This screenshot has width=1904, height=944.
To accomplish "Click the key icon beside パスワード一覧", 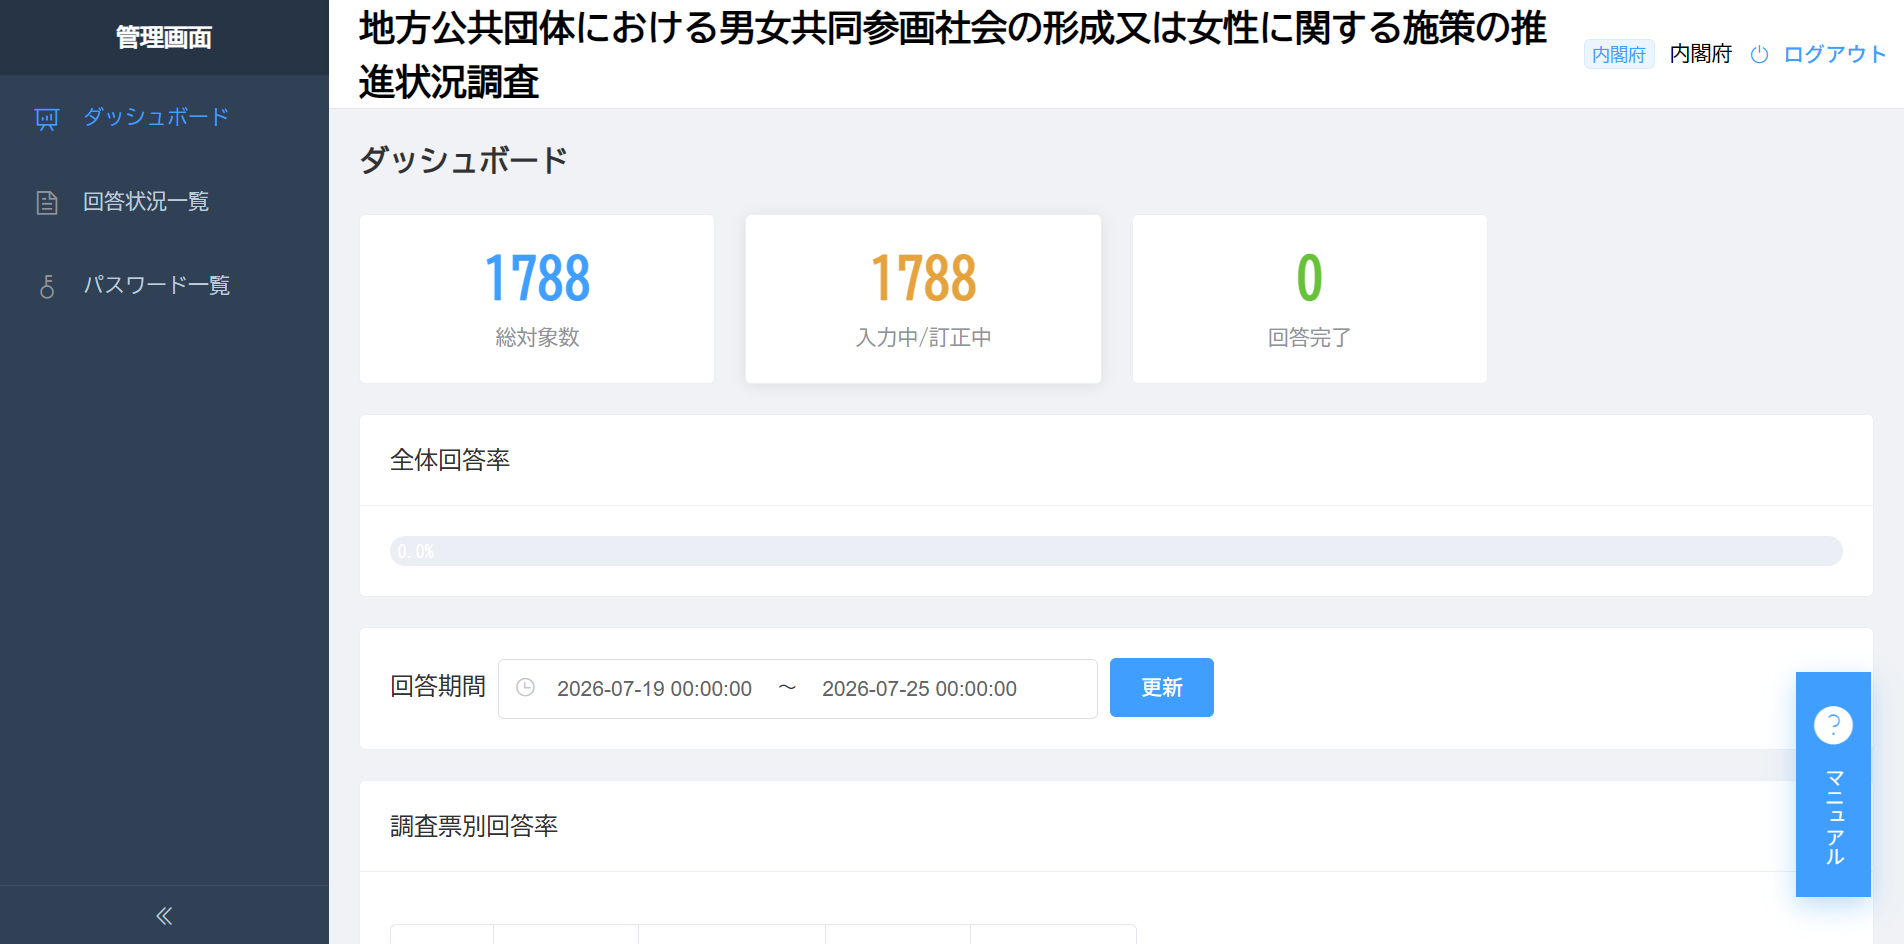I will coord(47,287).
